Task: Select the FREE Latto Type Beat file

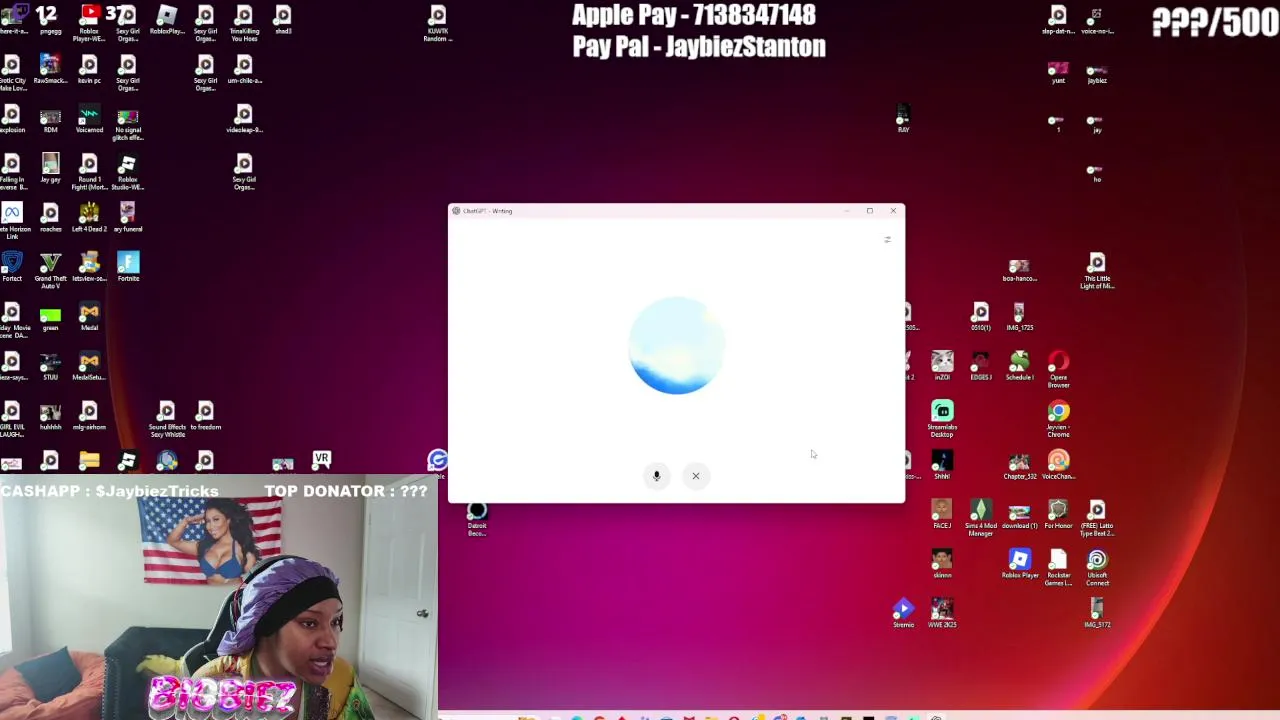Action: click(x=1097, y=518)
